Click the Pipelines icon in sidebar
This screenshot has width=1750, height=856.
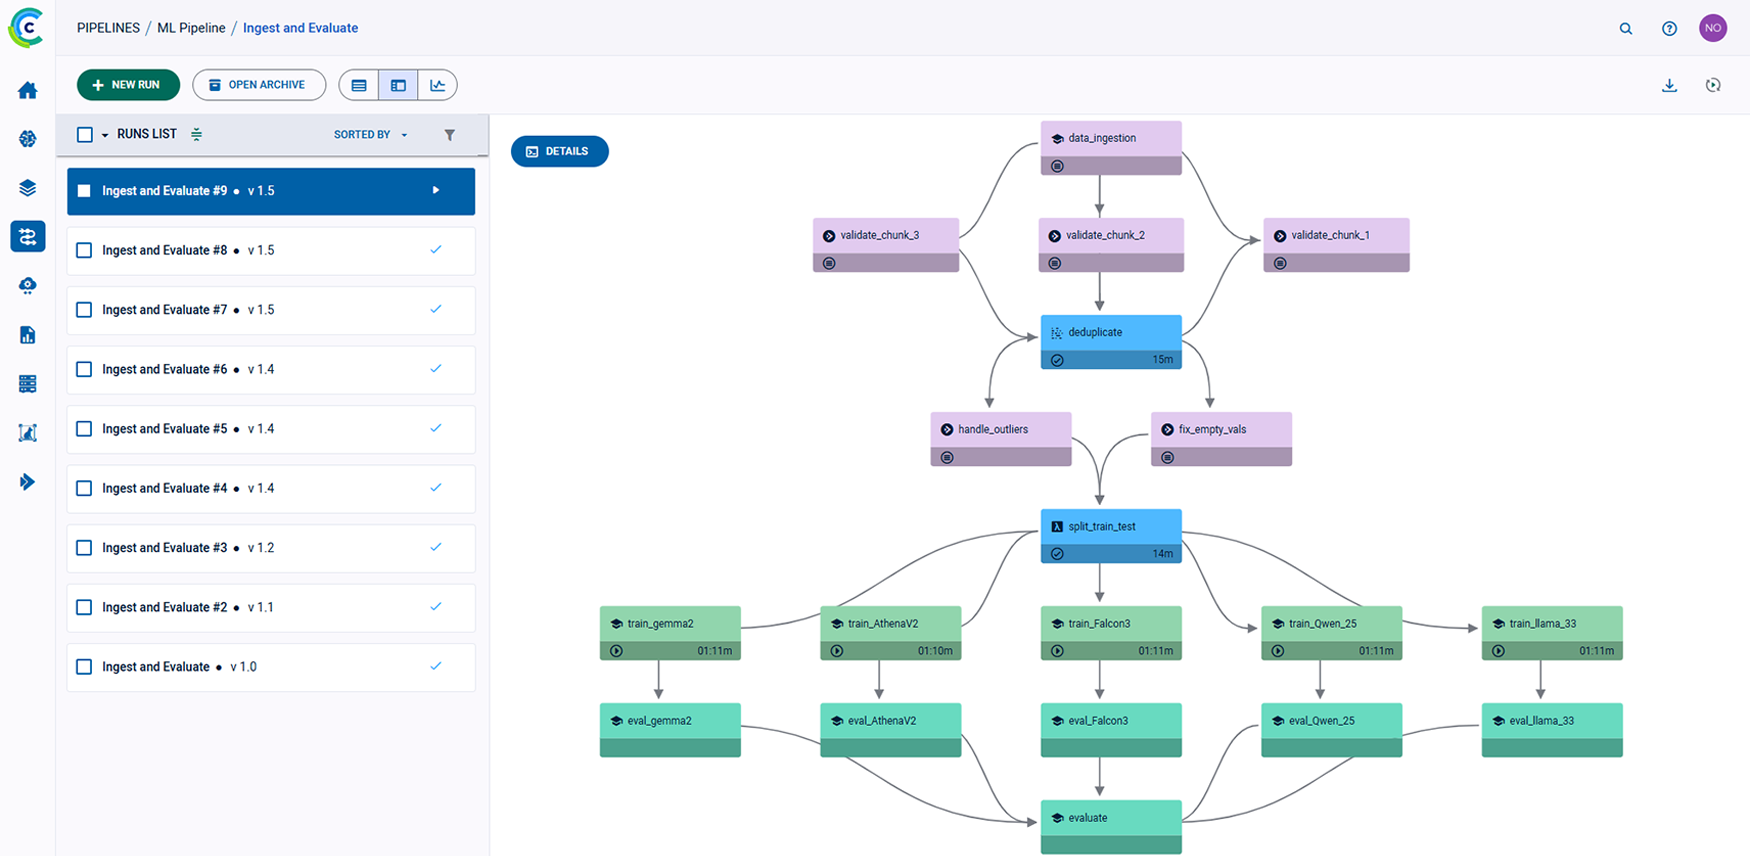coord(28,237)
